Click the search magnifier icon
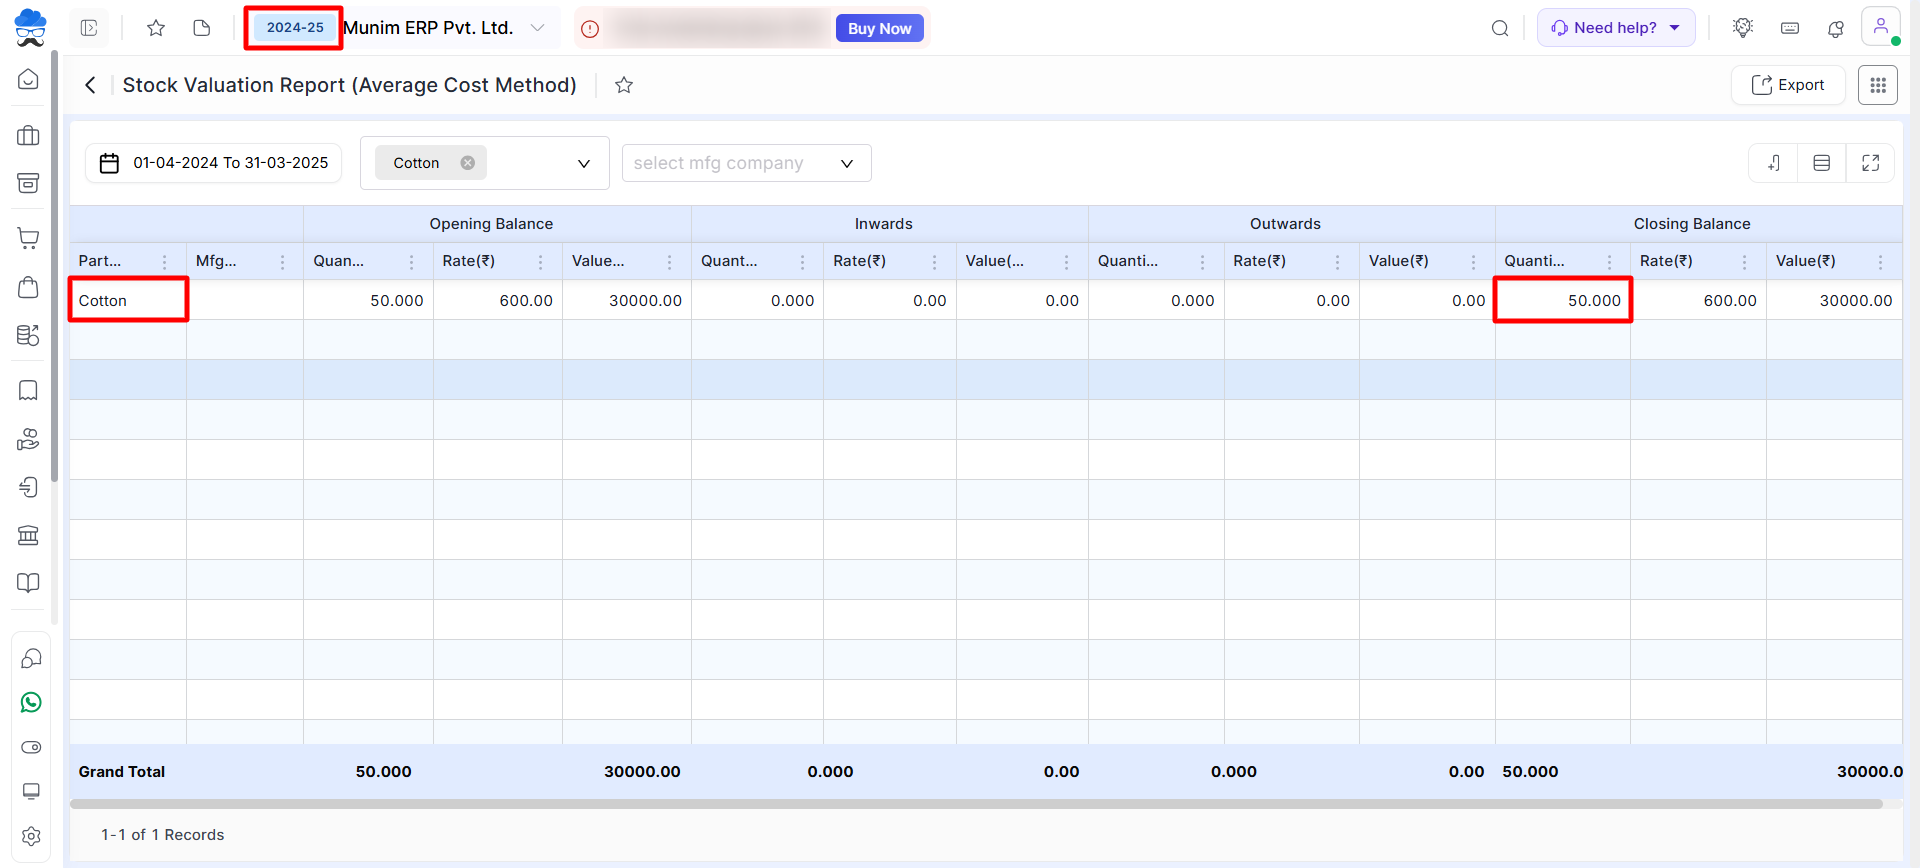This screenshot has height=868, width=1920. click(1500, 29)
